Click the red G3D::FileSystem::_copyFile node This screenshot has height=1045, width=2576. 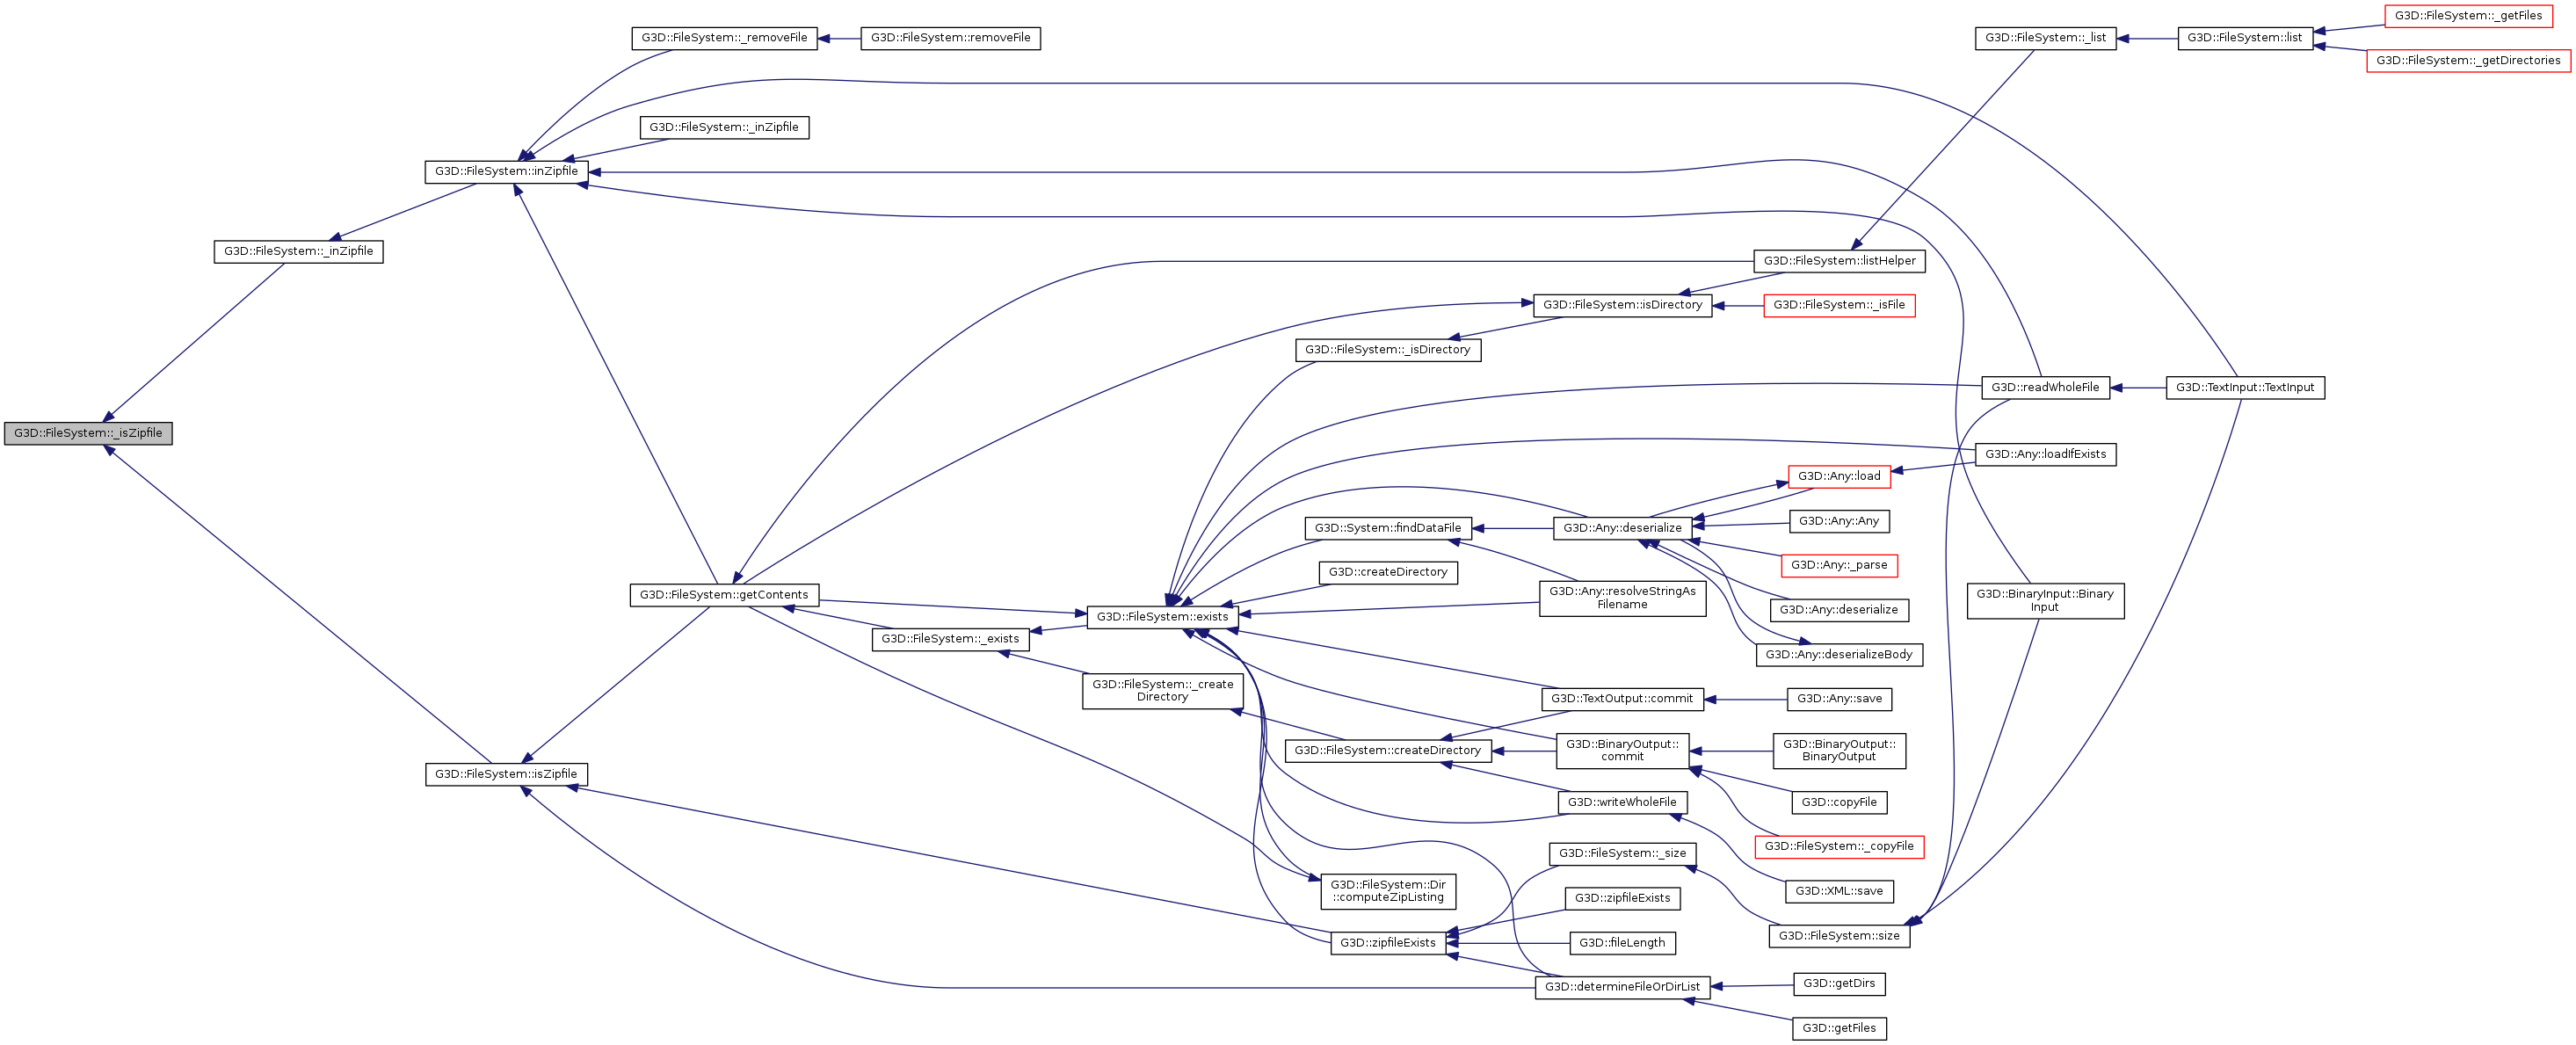[x=1839, y=847]
